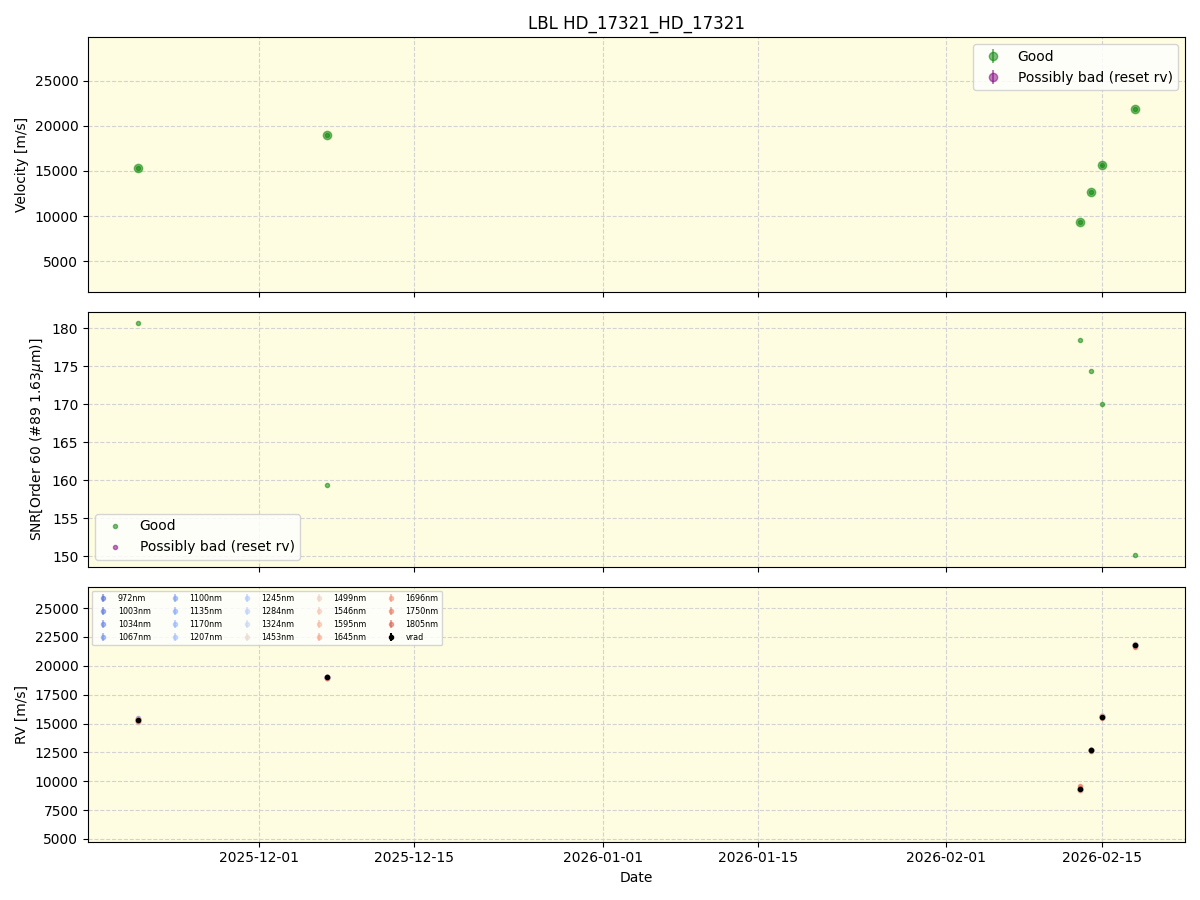
Task: Click green Good marker in Velocity legend
Action: click(x=993, y=57)
